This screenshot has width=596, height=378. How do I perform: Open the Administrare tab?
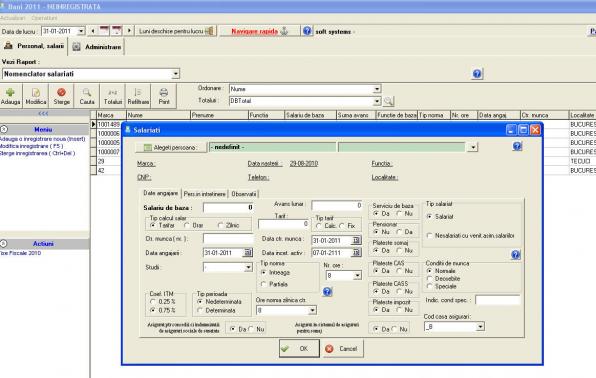click(x=97, y=47)
